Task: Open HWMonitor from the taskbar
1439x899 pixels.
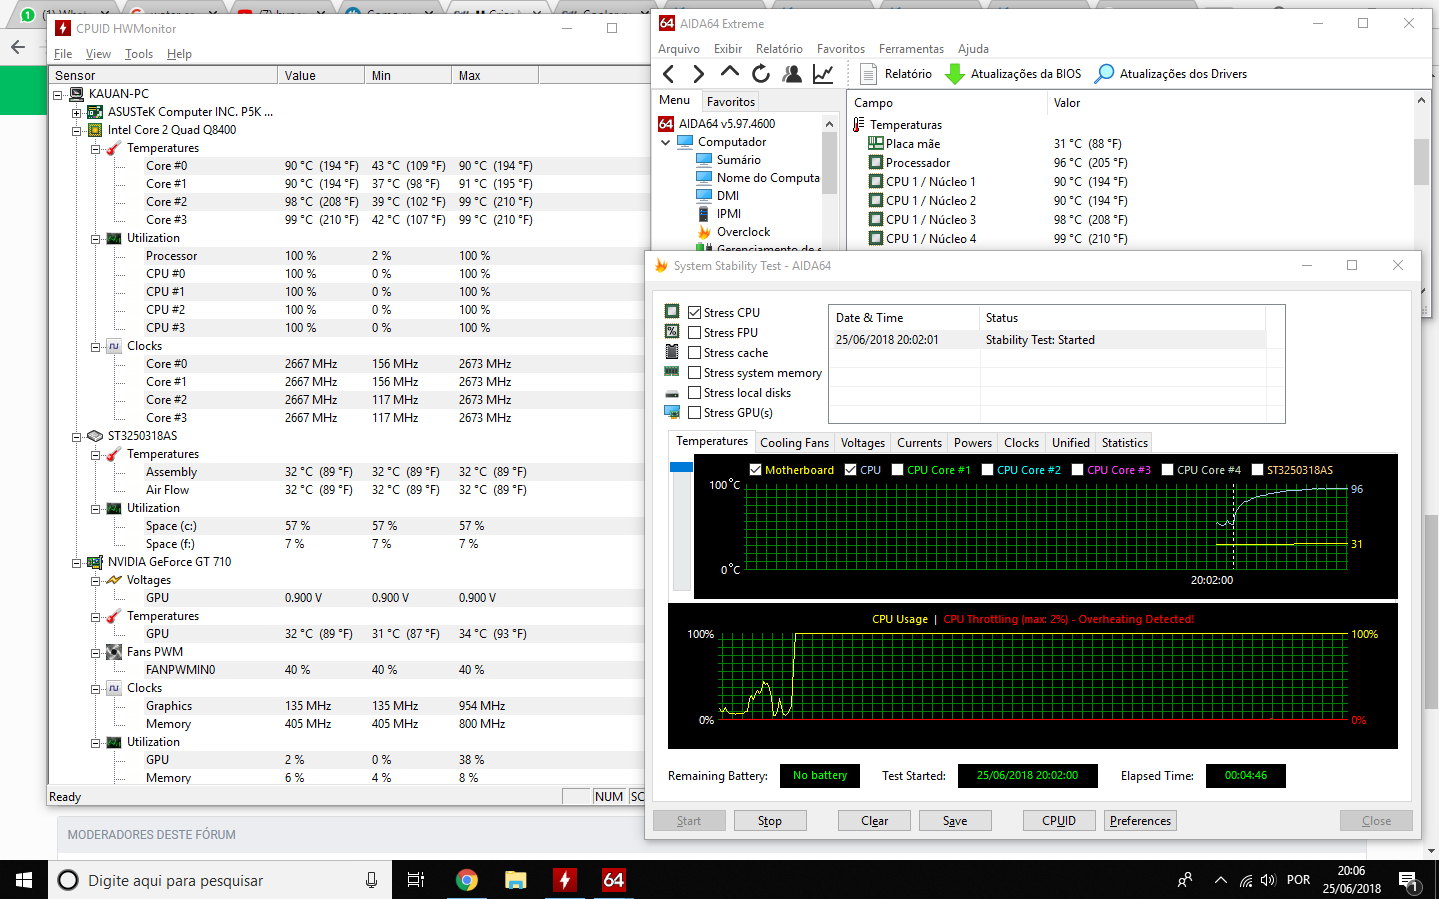Action: (x=565, y=880)
